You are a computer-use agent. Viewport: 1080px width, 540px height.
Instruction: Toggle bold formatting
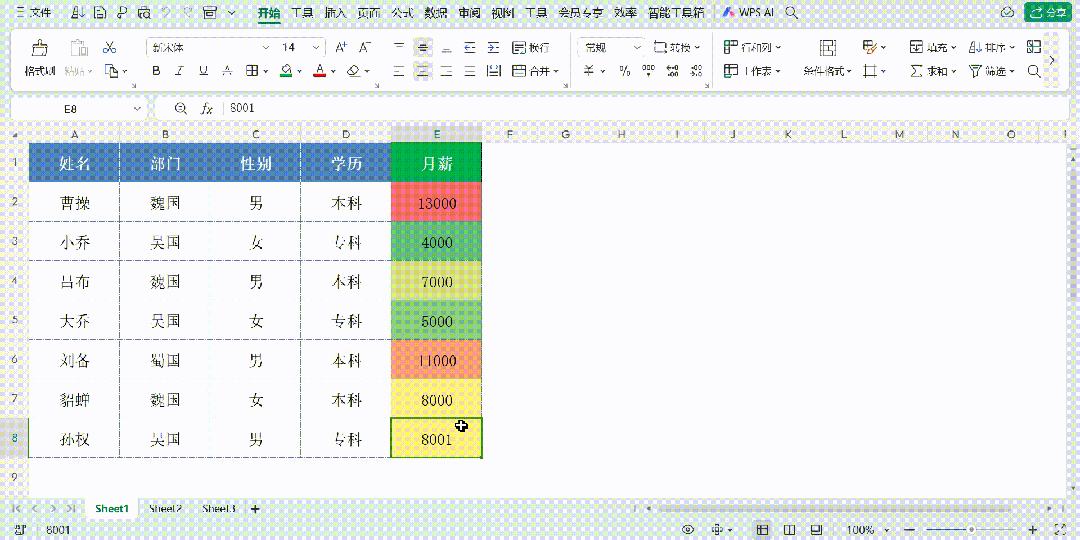[156, 71]
